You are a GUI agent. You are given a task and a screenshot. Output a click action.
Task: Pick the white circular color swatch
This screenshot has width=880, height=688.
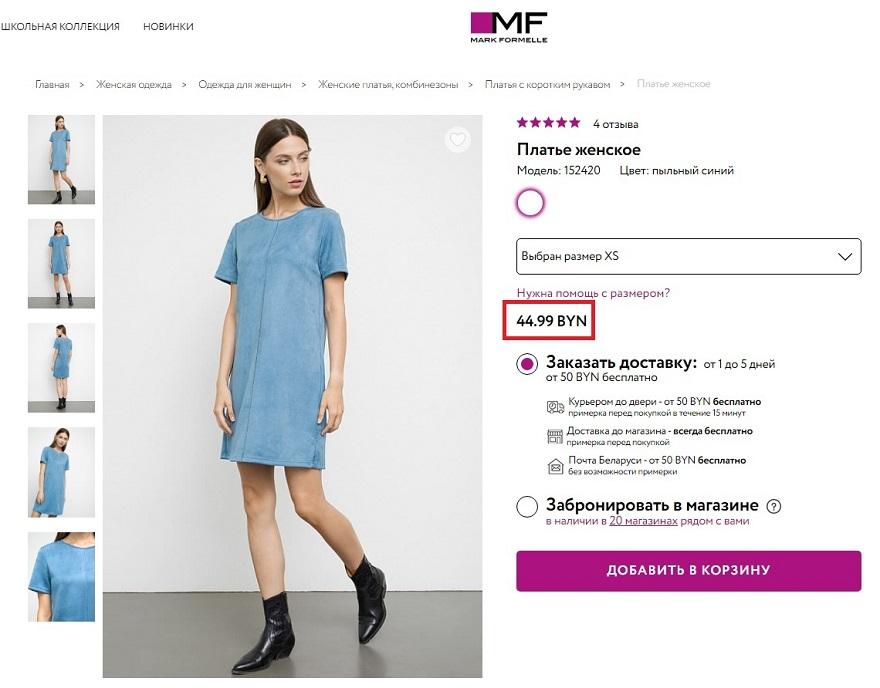[530, 203]
